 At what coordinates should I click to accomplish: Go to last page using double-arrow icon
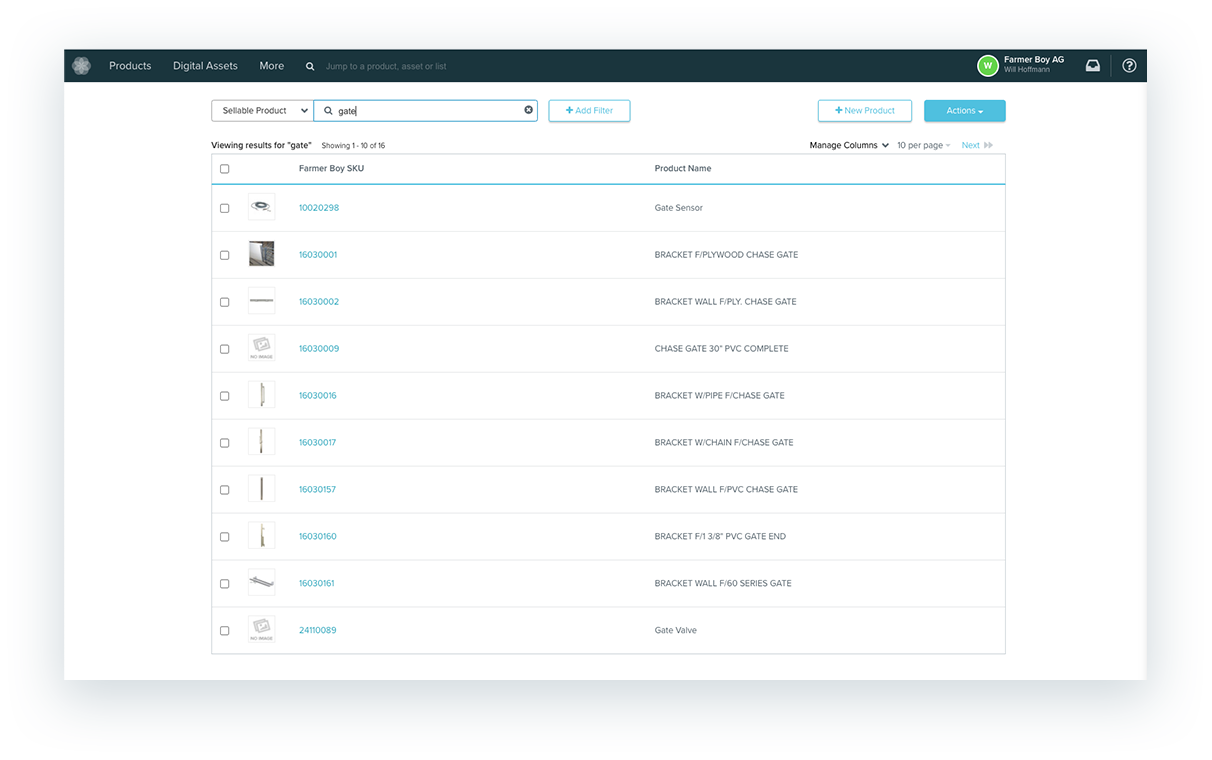coord(989,146)
